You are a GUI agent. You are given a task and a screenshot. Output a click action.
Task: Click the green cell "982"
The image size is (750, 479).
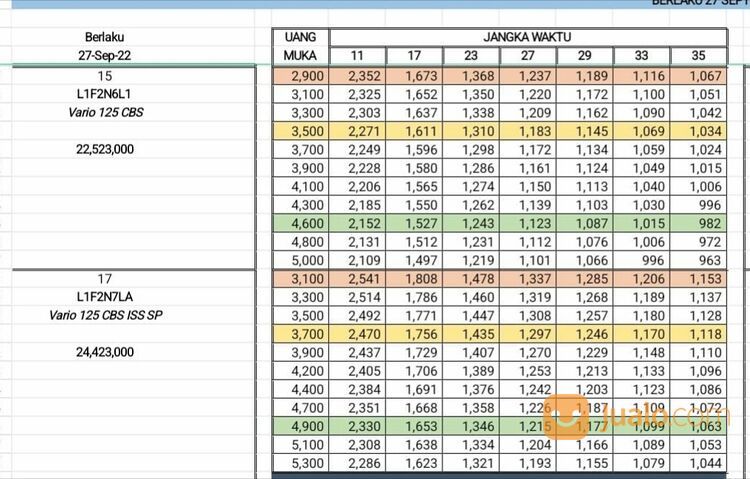pyautogui.click(x=699, y=223)
